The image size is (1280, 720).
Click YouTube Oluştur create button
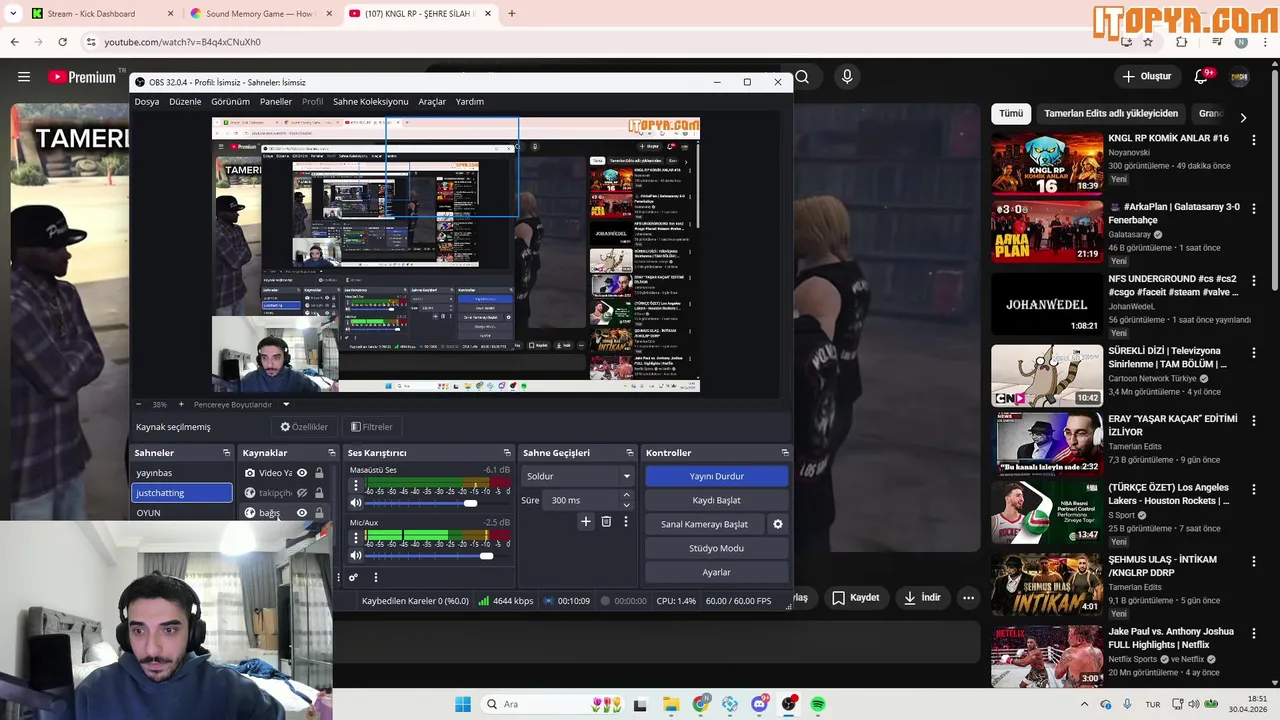coord(1146,76)
